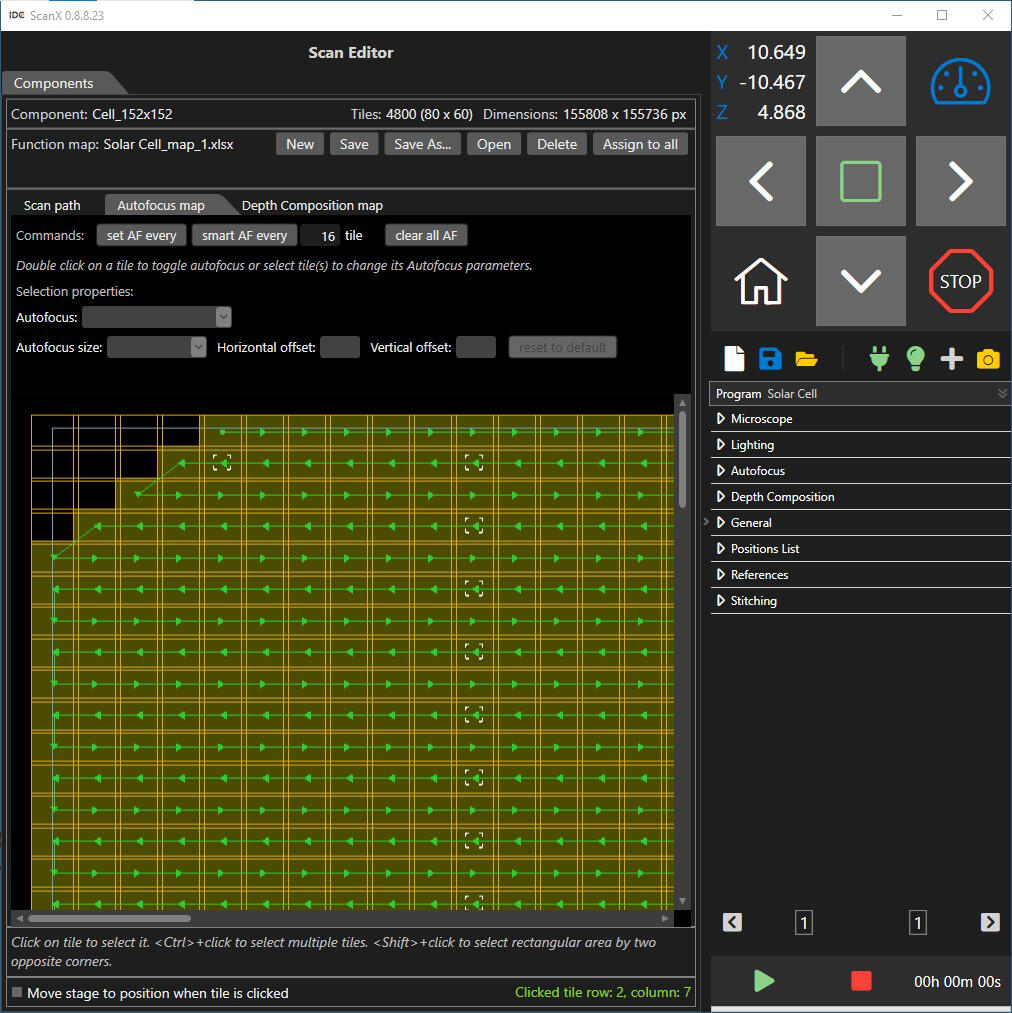This screenshot has width=1012, height=1013.
Task: Expand the Depth Composition section
Action: tap(782, 497)
